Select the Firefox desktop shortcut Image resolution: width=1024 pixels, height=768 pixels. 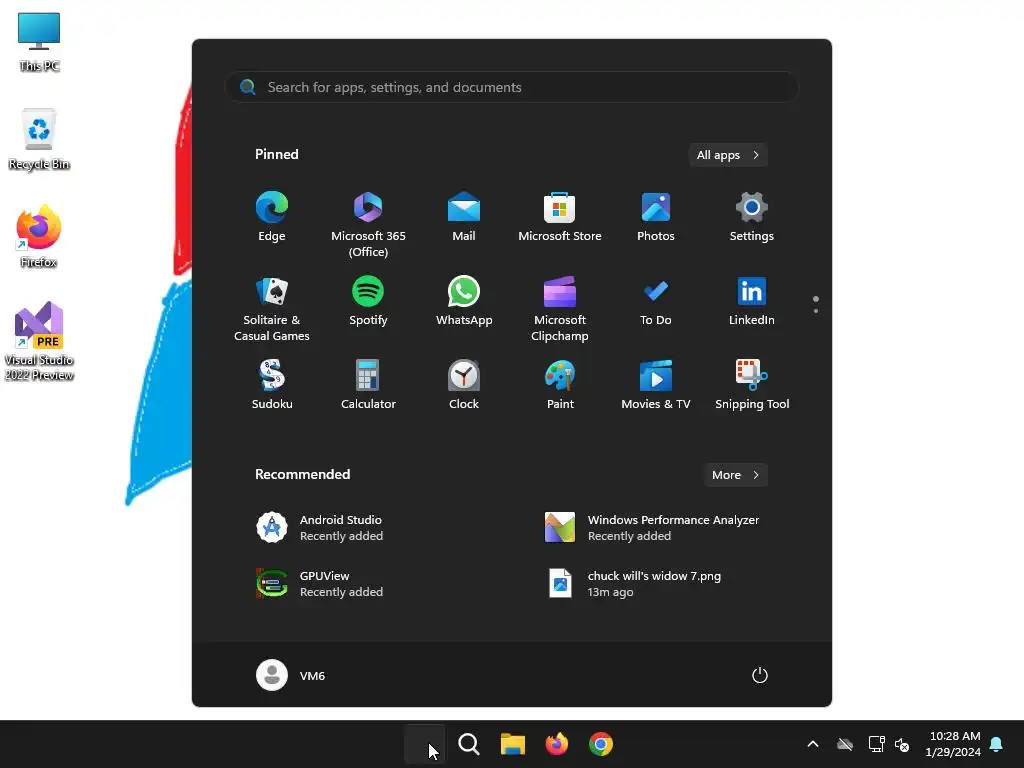tap(39, 236)
